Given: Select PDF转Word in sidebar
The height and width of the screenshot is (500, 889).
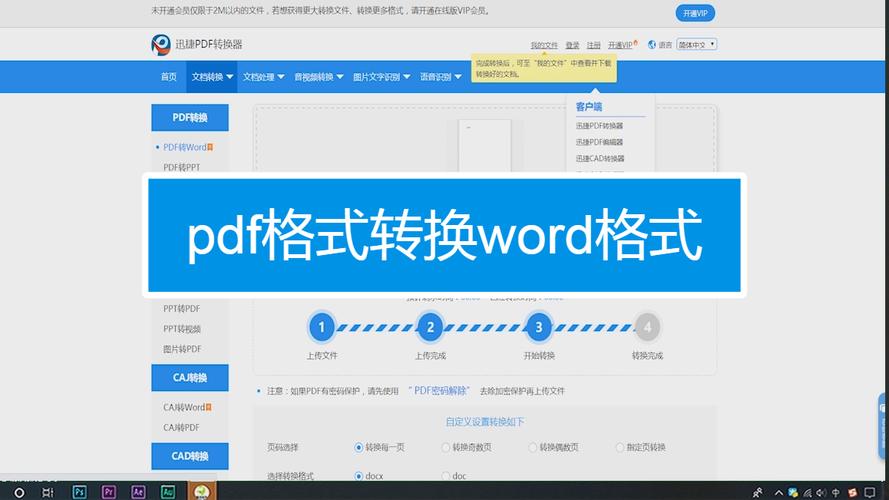Looking at the screenshot, I should (x=187, y=147).
